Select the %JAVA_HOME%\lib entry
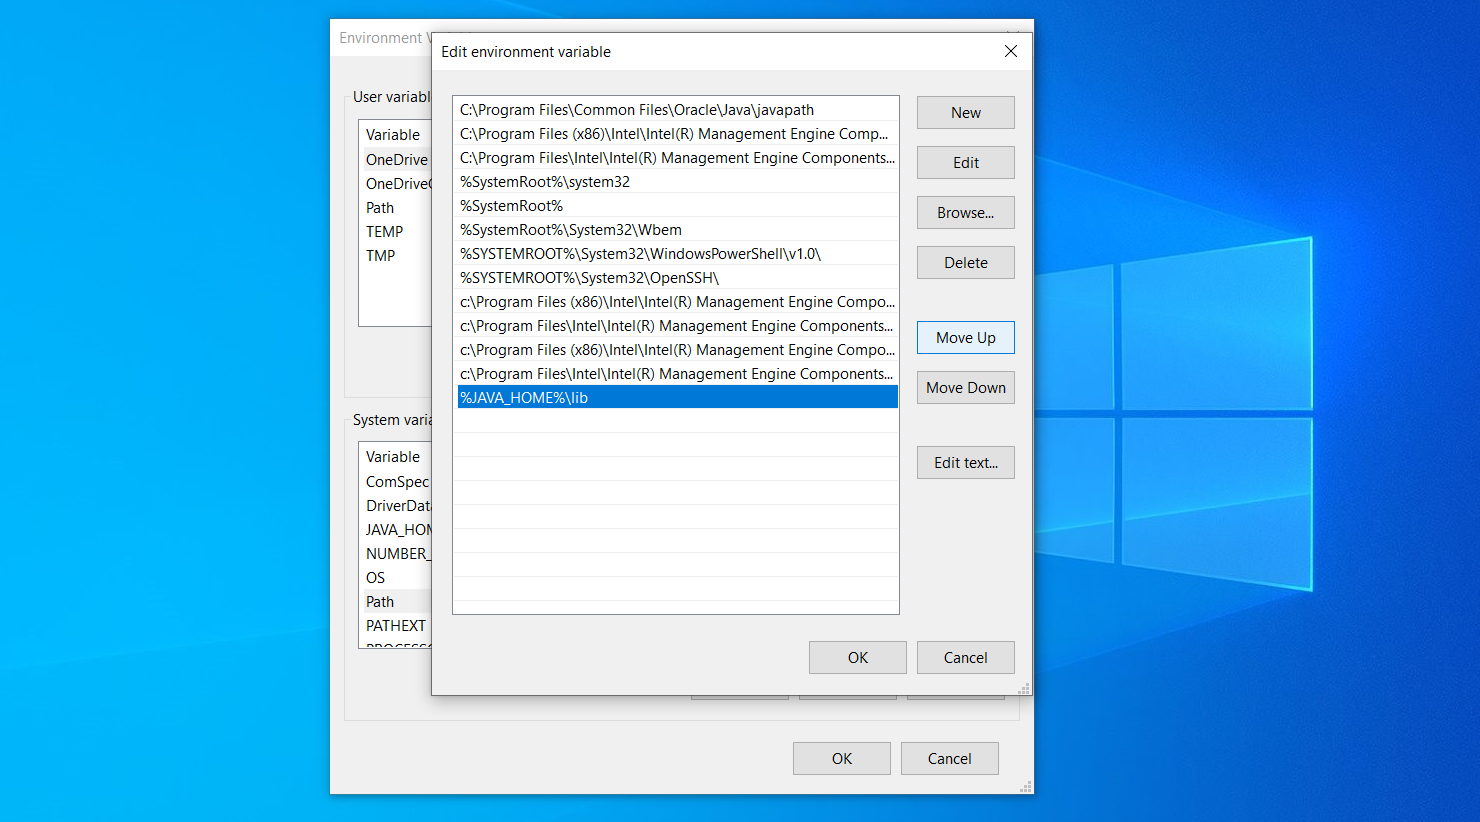The height and width of the screenshot is (822, 1480). click(x=677, y=398)
